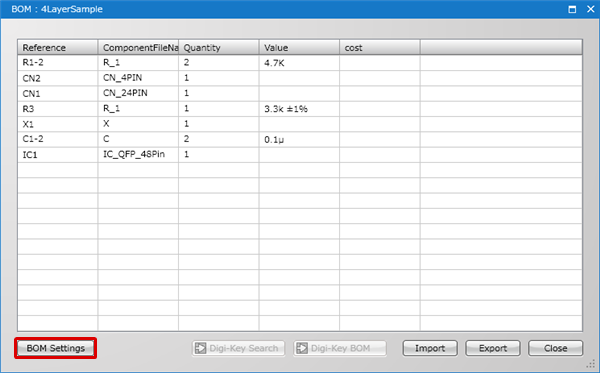Maximize the BOM window
This screenshot has width=600, height=373.
click(x=572, y=9)
